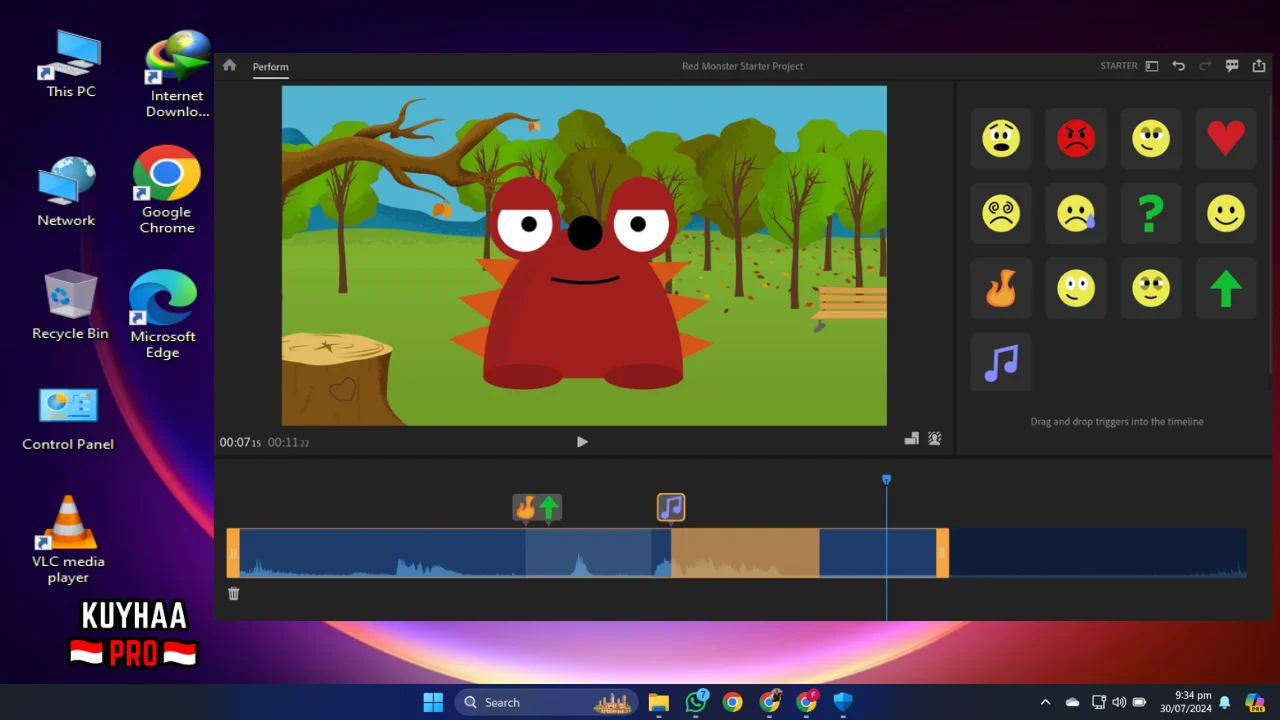The image size is (1280, 720).
Task: Toggle the camera tracking puppet icon
Action: pos(935,439)
